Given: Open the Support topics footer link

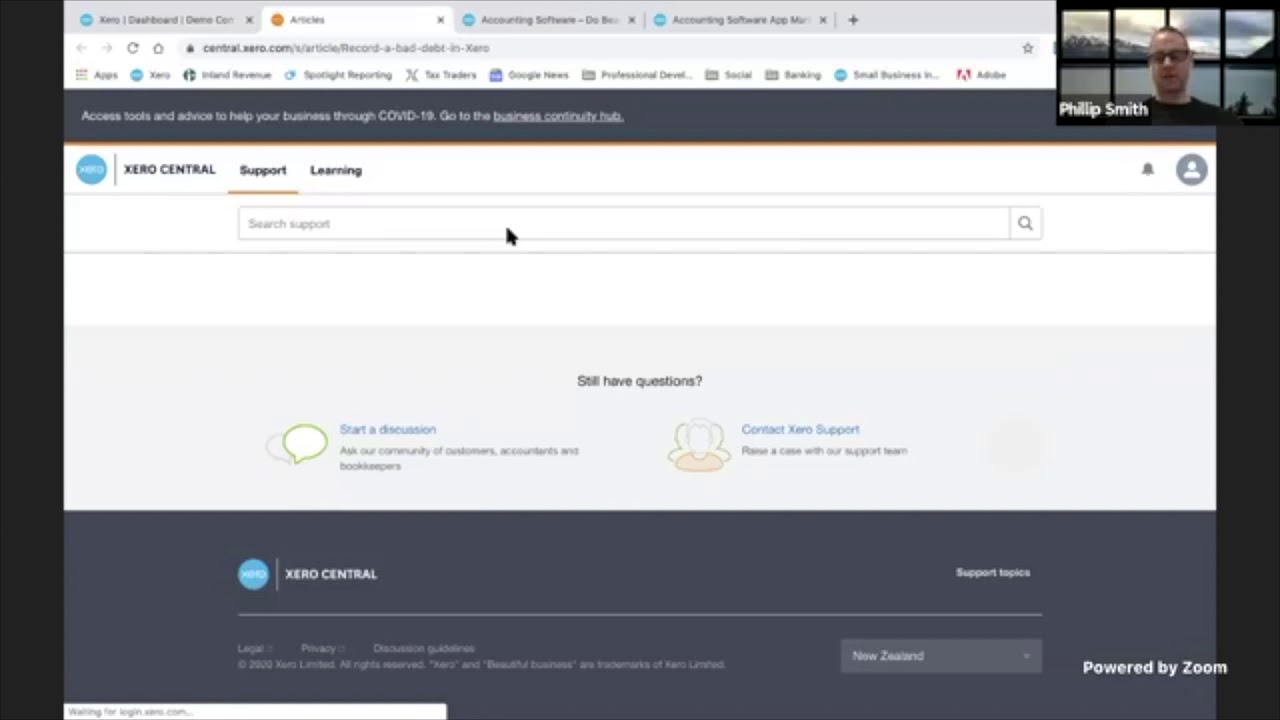Looking at the screenshot, I should coord(993,573).
